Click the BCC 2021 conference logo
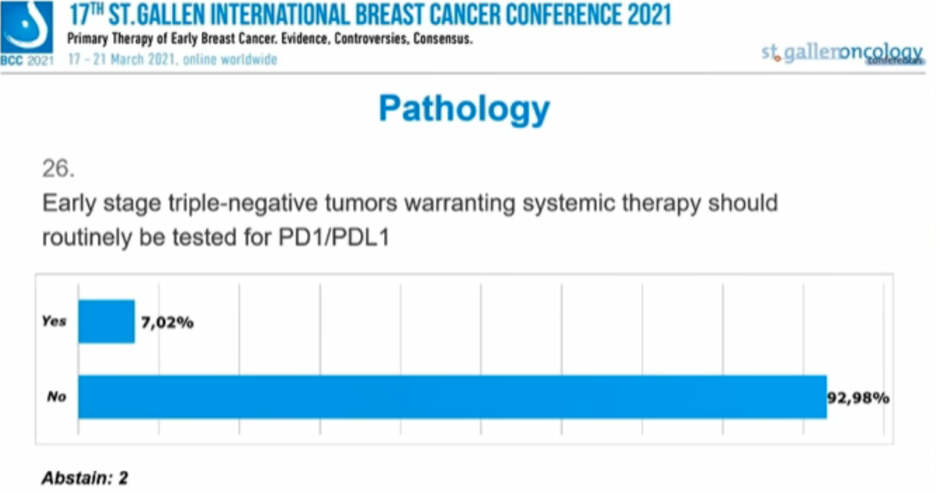 point(26,28)
